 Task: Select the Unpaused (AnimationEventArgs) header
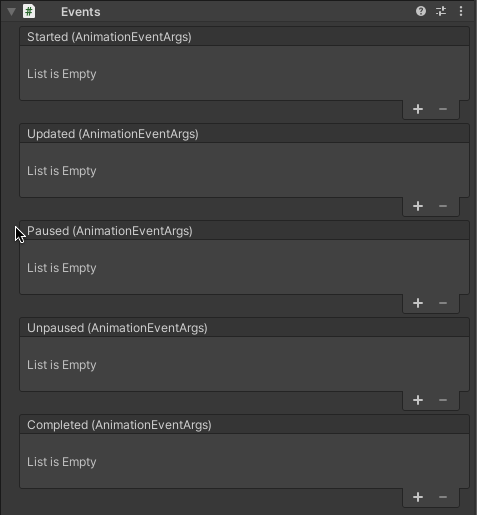click(x=244, y=328)
